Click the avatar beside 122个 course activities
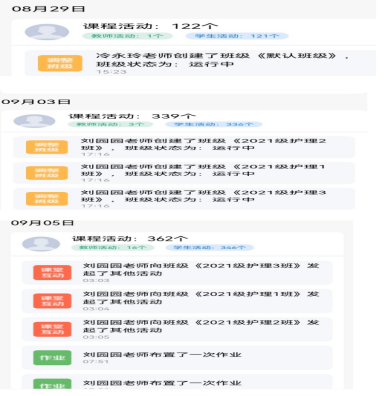386x396 pixels. [47, 32]
